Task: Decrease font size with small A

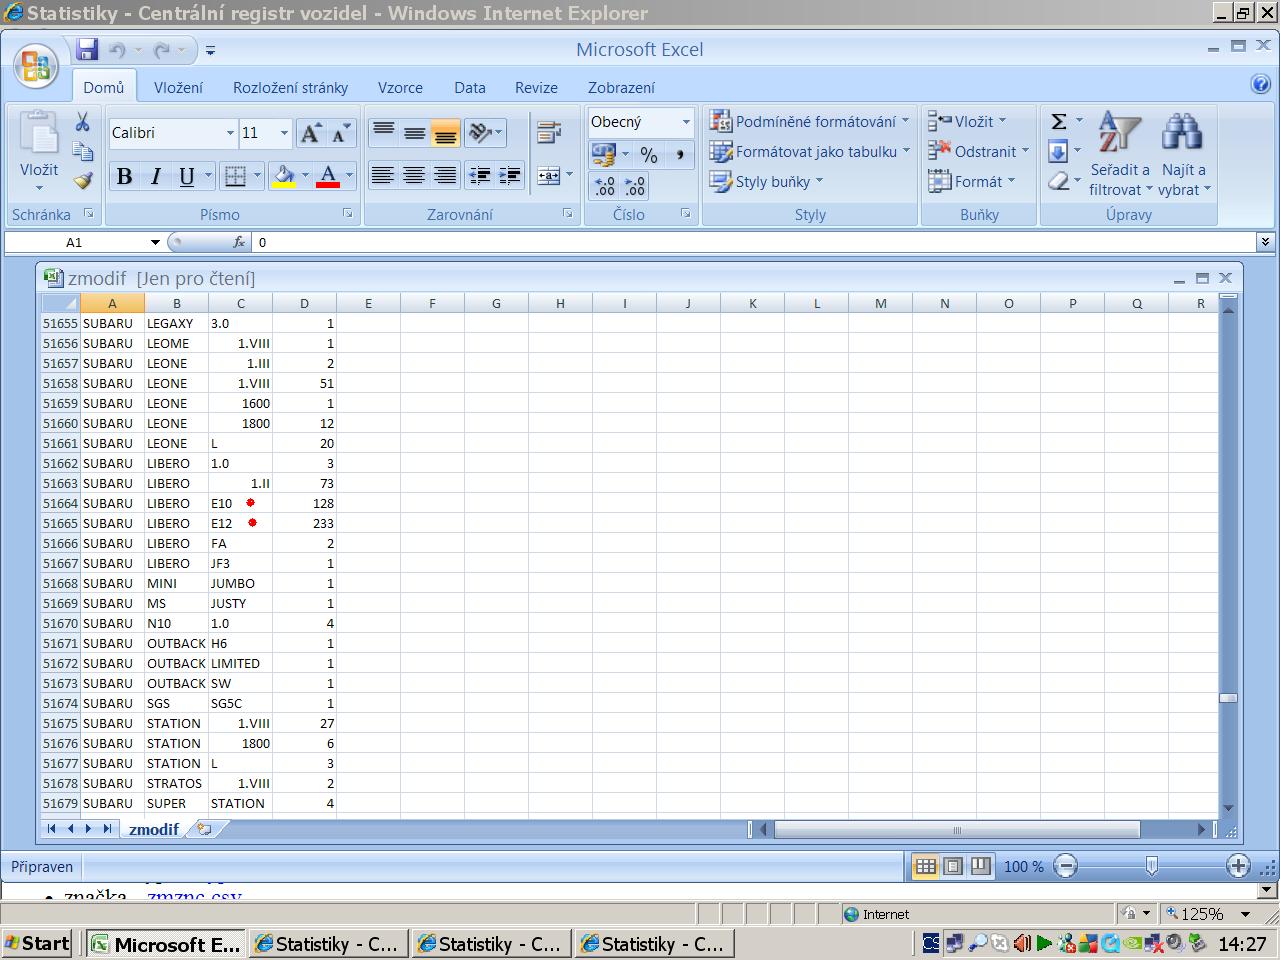Action: pyautogui.click(x=341, y=133)
